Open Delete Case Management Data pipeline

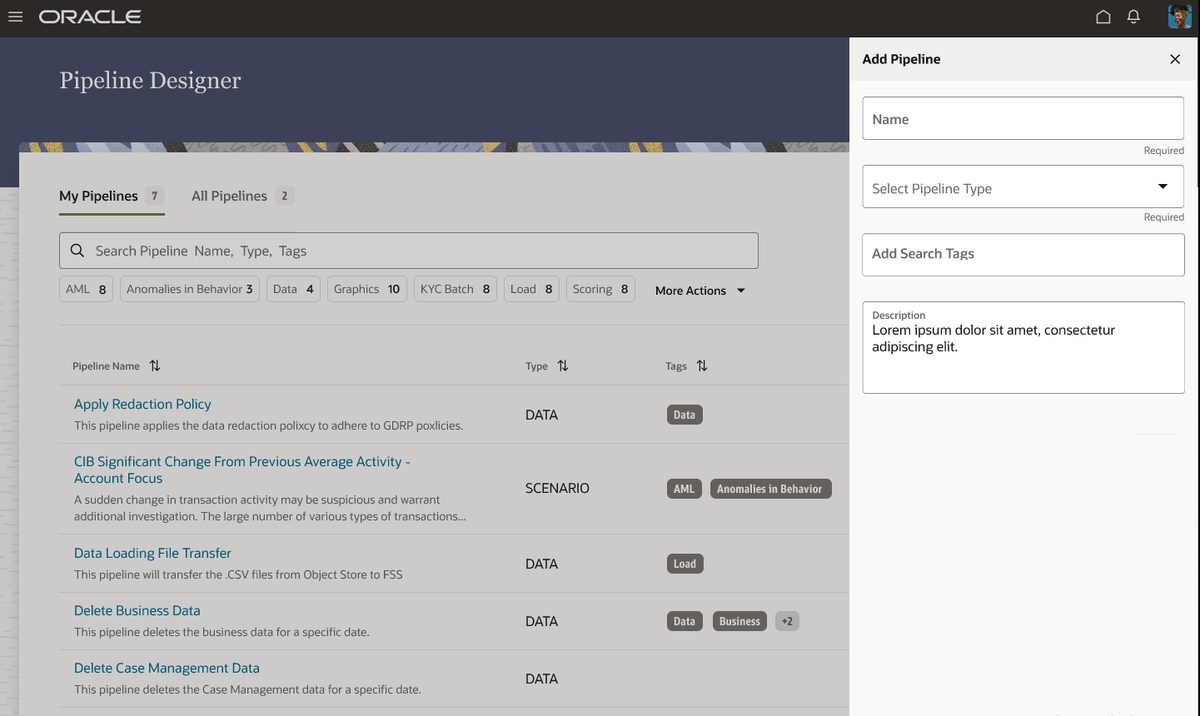pyautogui.click(x=166, y=668)
